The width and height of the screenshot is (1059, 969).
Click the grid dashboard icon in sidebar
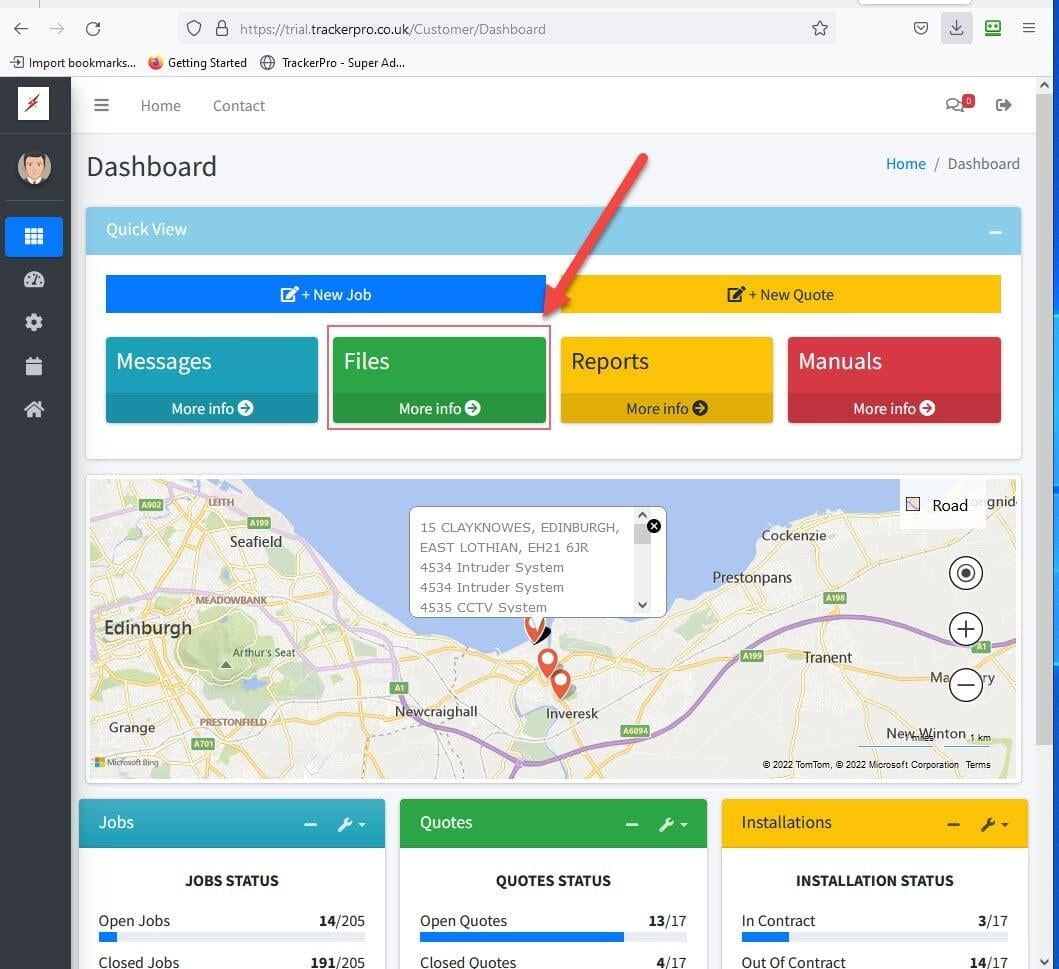[34, 237]
